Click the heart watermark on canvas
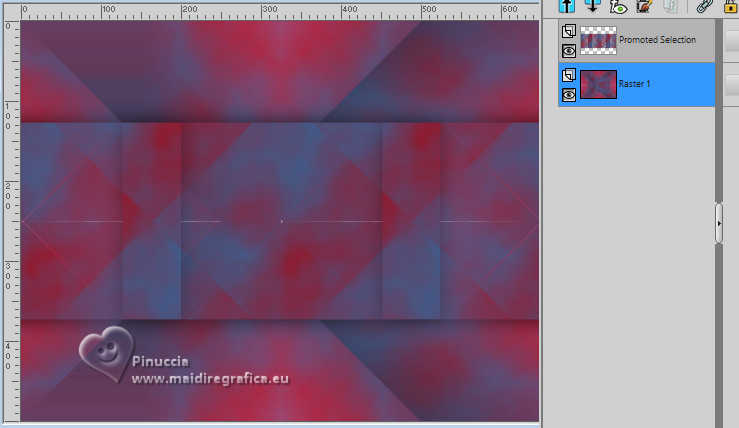The height and width of the screenshot is (428, 739). [x=107, y=354]
